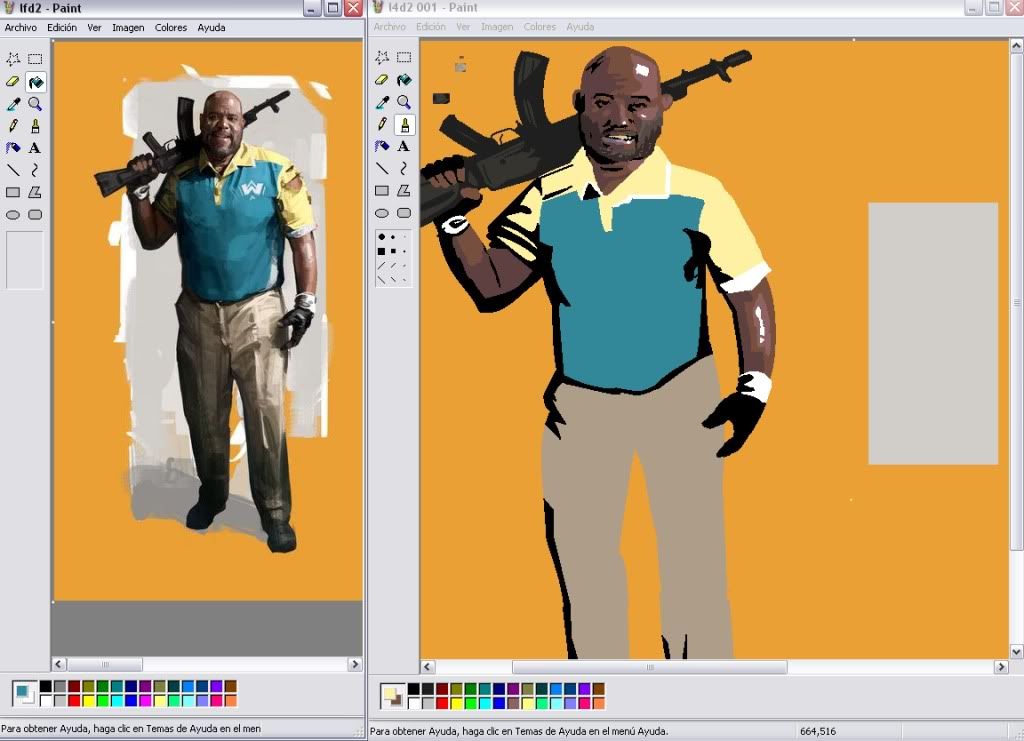Open the Archivo menu in l4d2 001 window

389,27
